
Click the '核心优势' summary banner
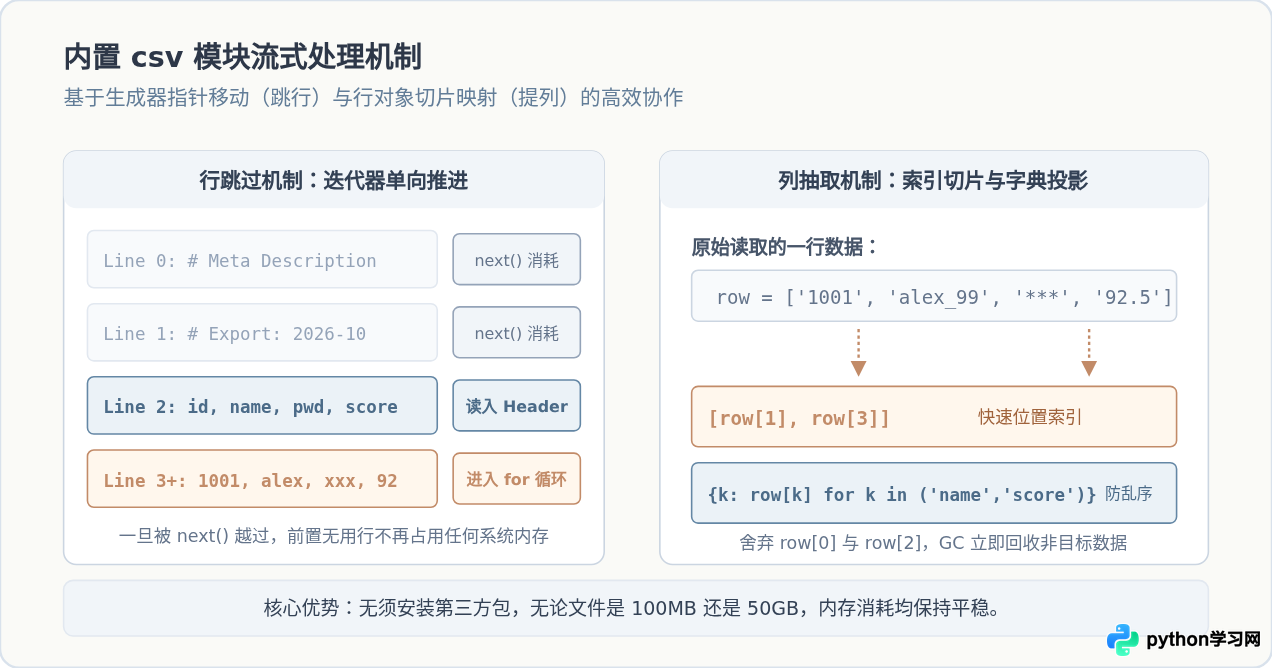(x=636, y=608)
